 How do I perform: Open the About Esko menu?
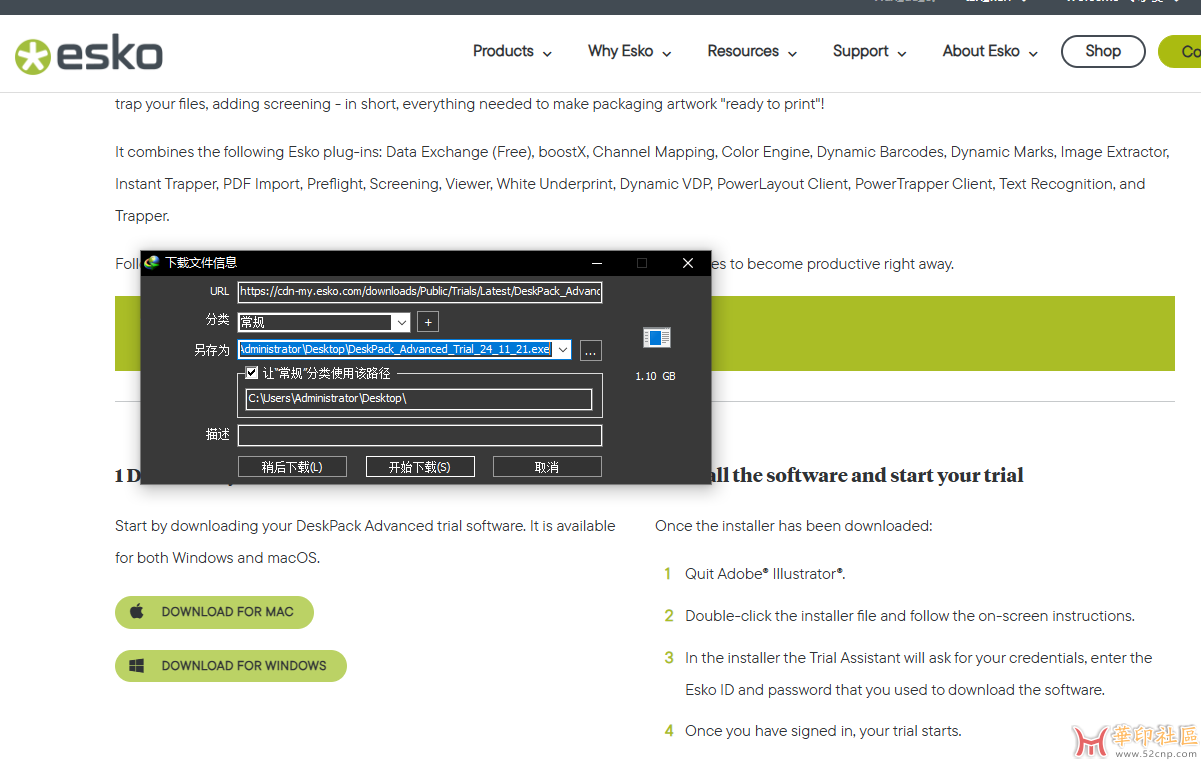(x=990, y=51)
